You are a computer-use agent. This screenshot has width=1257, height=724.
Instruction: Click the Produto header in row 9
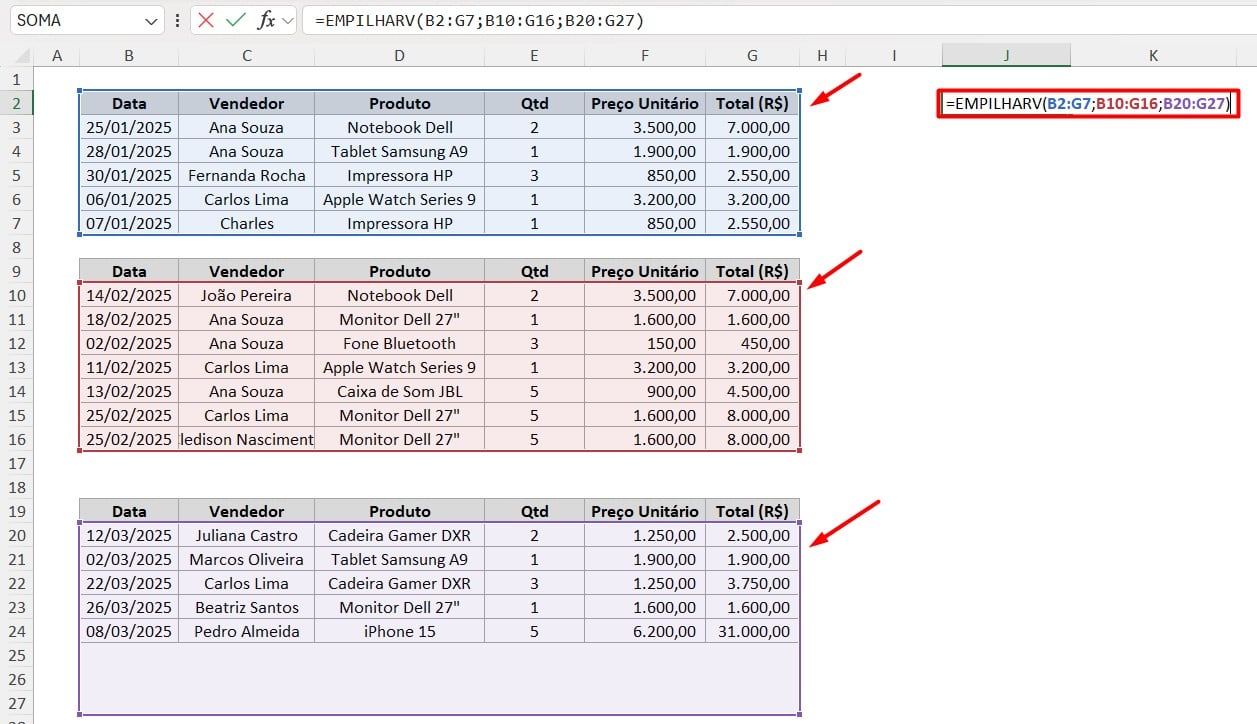click(399, 271)
